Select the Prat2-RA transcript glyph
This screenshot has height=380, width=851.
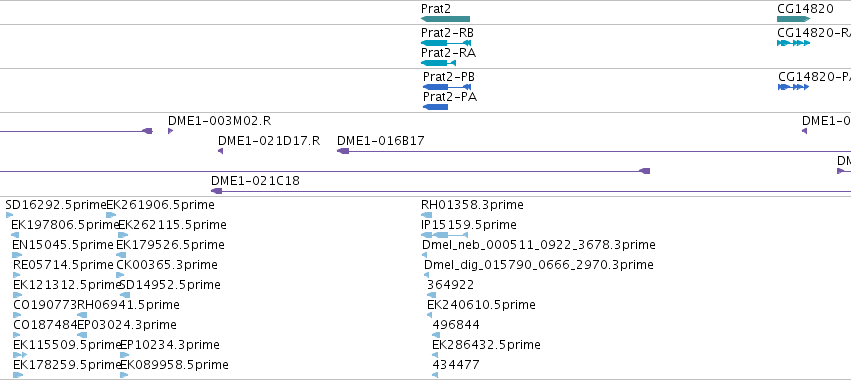coord(438,63)
